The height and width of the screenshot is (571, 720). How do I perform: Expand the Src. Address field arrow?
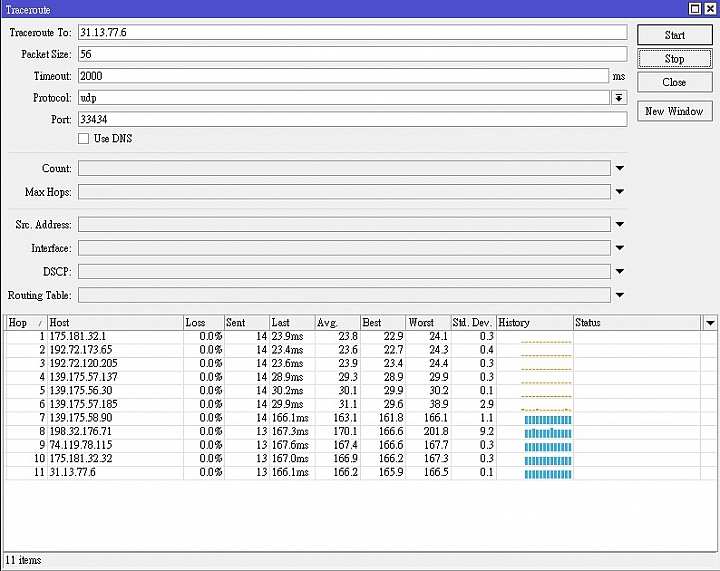click(x=619, y=224)
